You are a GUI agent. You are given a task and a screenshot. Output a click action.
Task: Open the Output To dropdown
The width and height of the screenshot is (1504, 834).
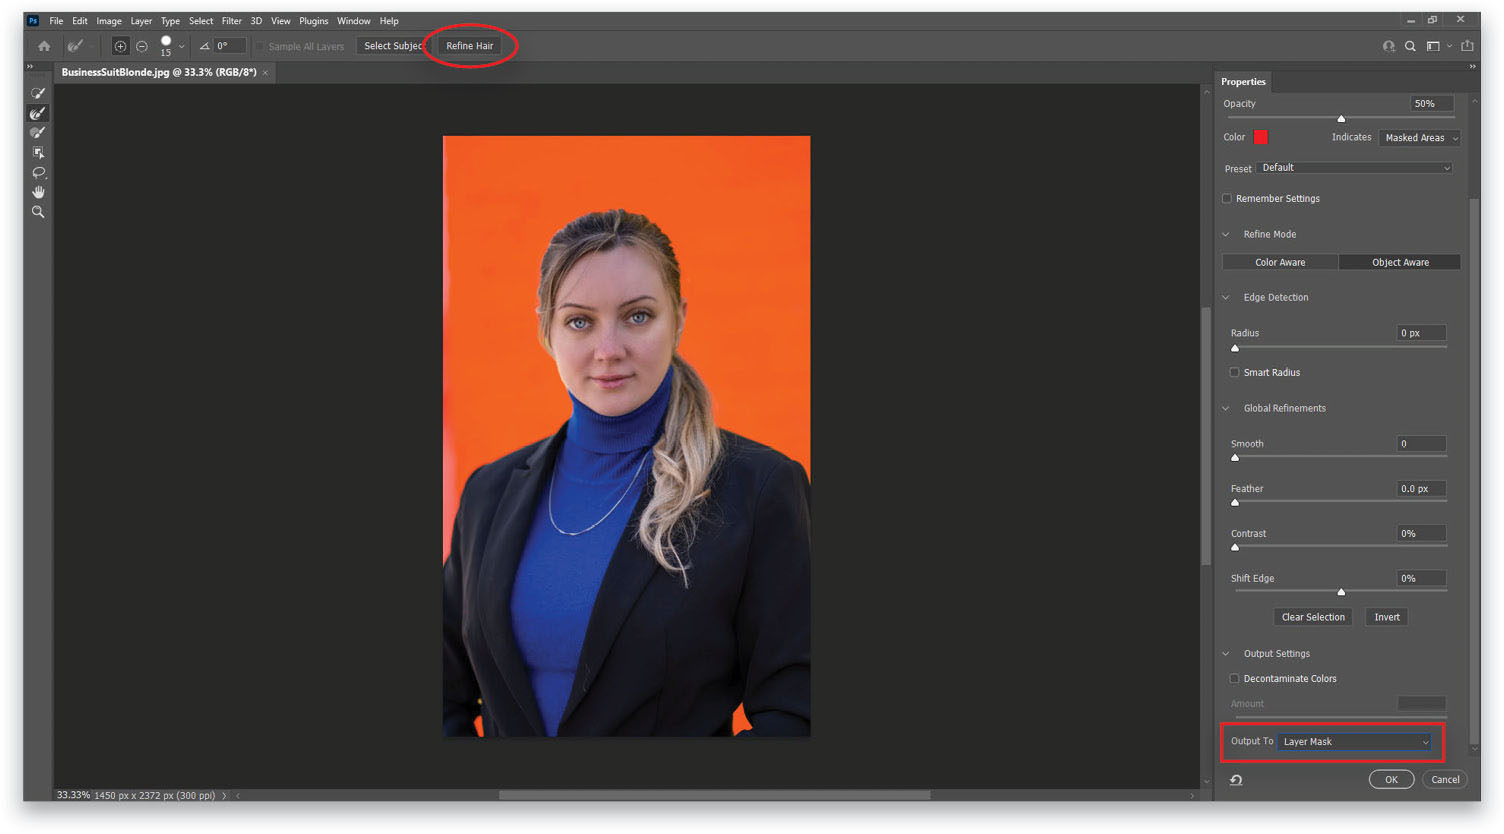pos(1353,741)
